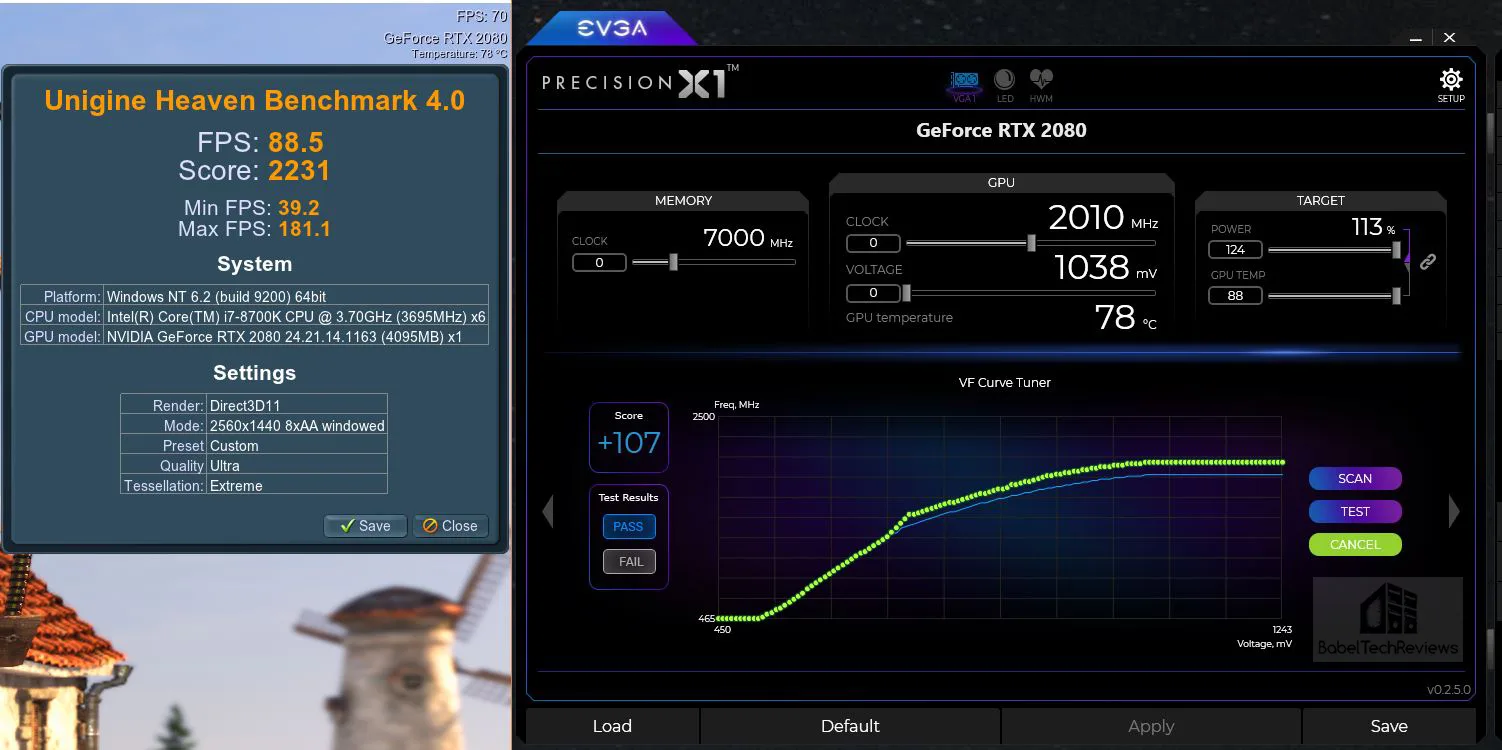1502x750 pixels.
Task: Click the Preset Custom setting row
Action: point(254,445)
